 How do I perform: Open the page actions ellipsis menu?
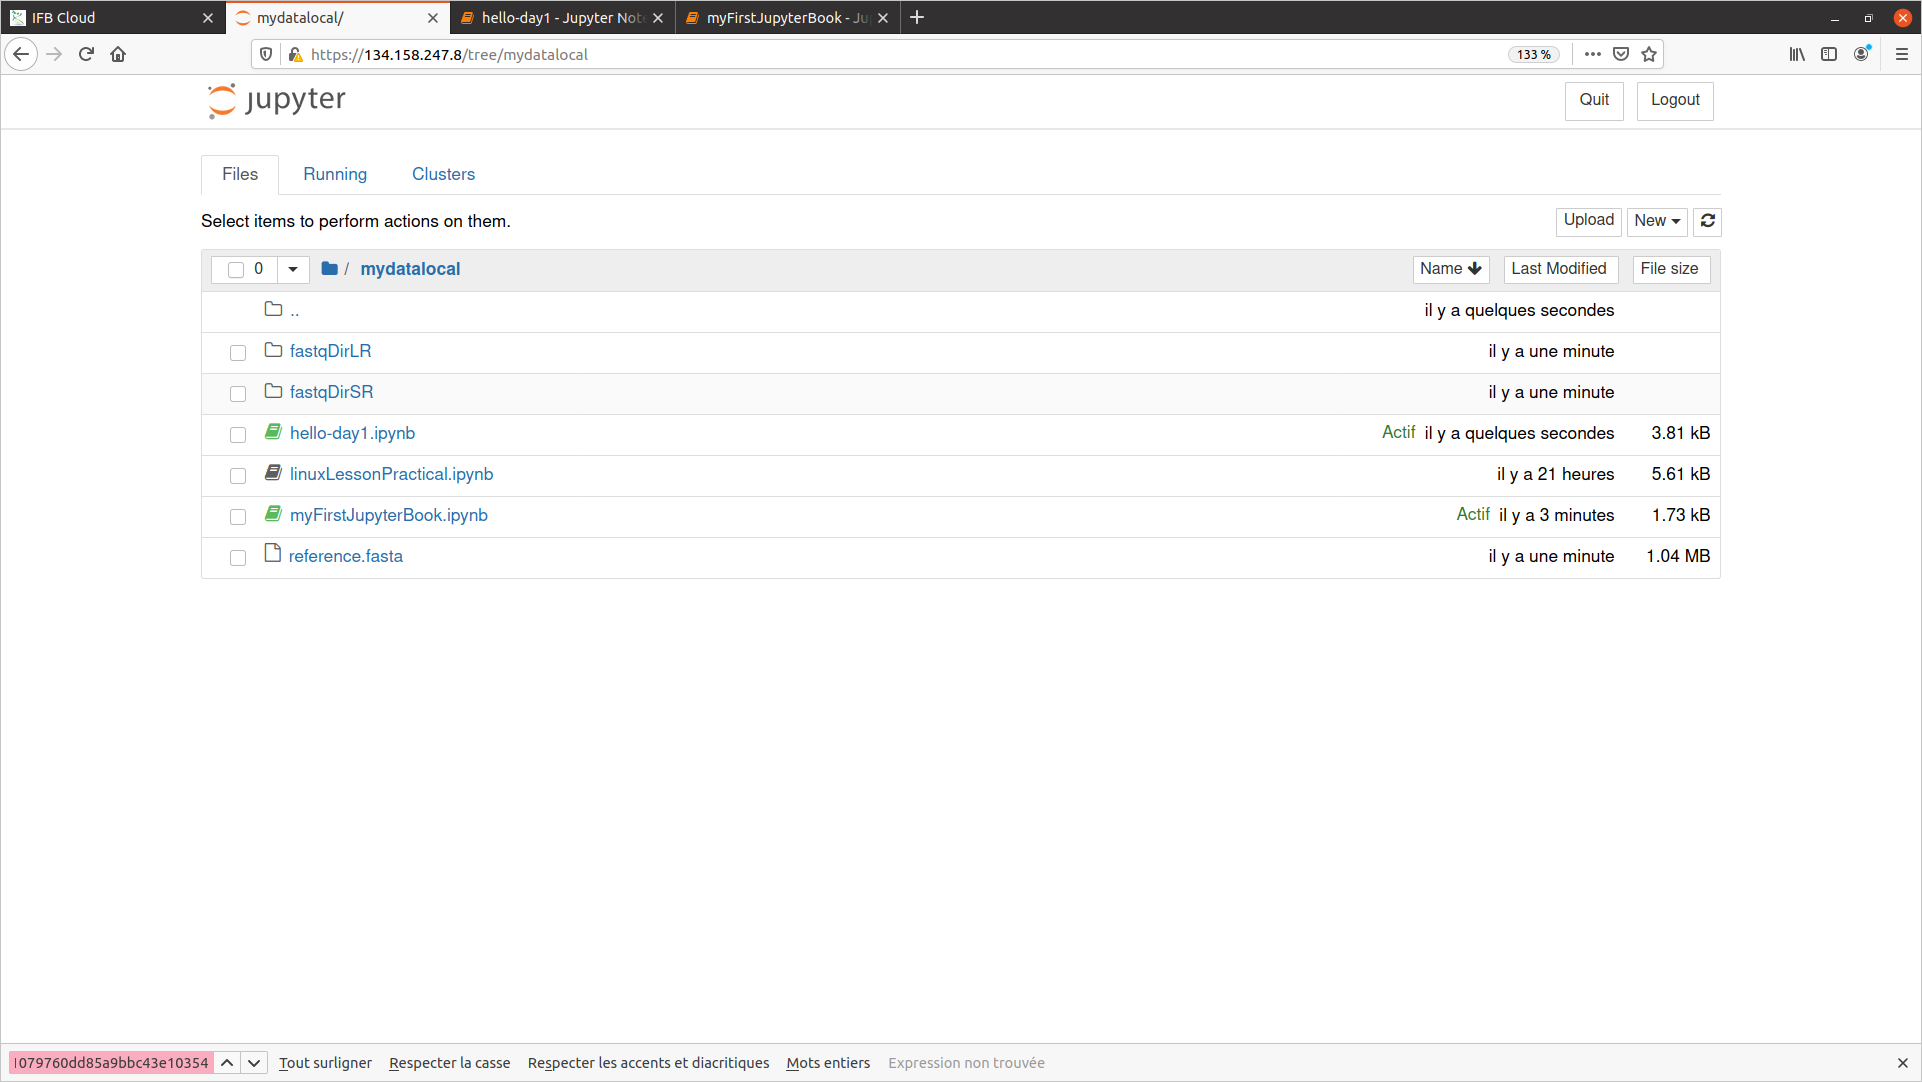tap(1593, 54)
